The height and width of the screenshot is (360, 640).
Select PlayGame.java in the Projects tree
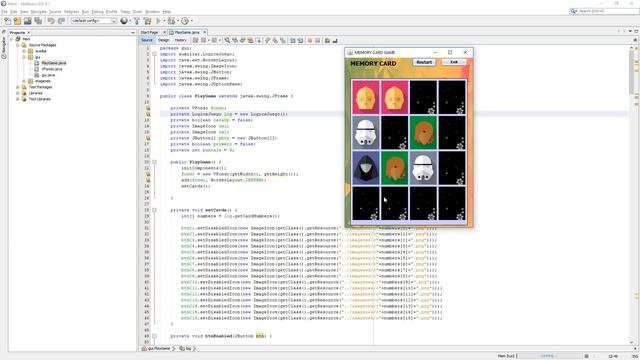tap(53, 63)
